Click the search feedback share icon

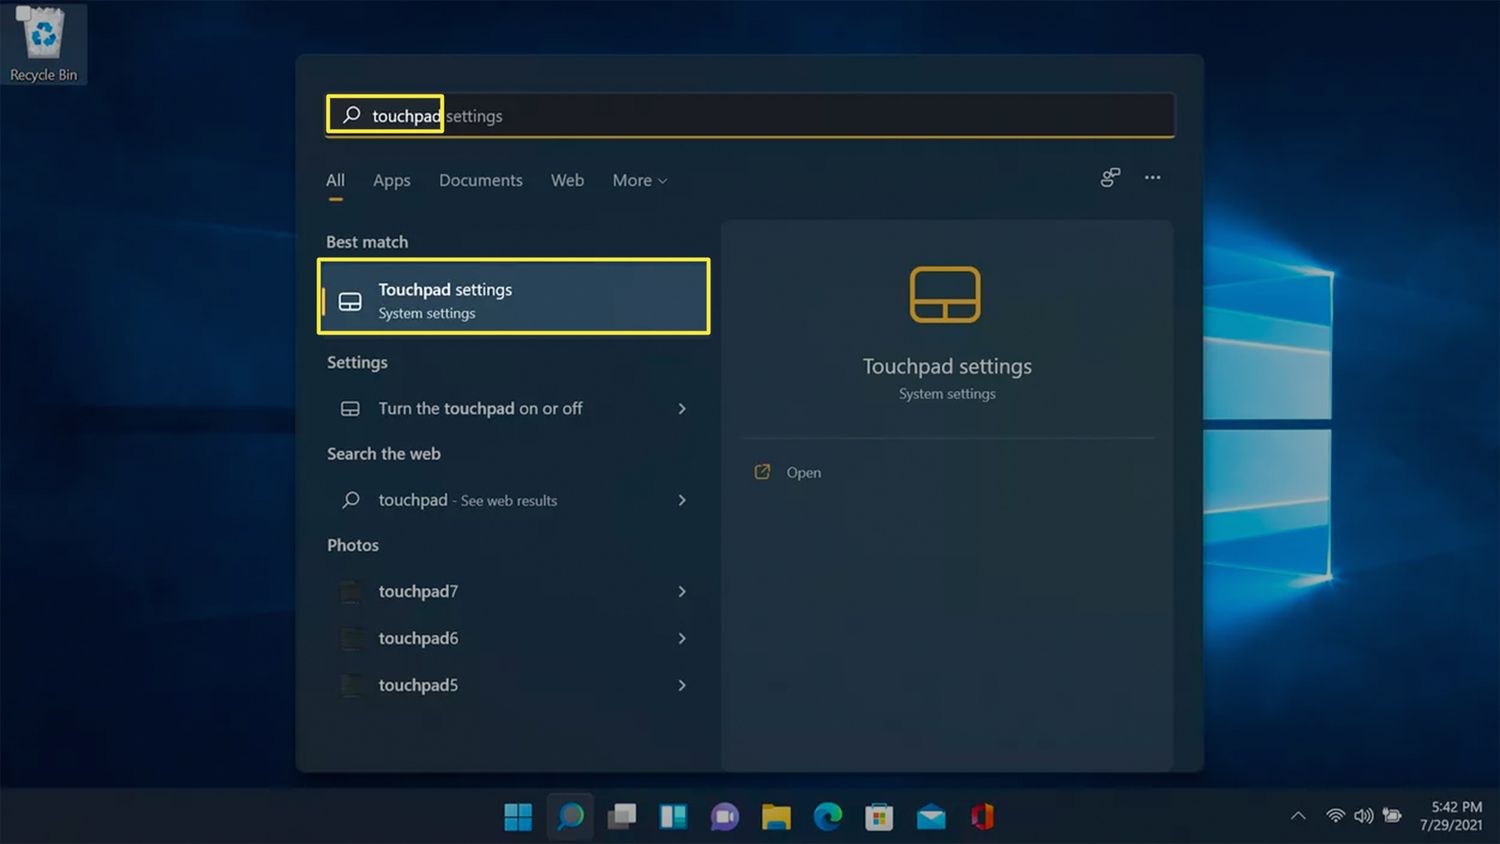(1110, 178)
